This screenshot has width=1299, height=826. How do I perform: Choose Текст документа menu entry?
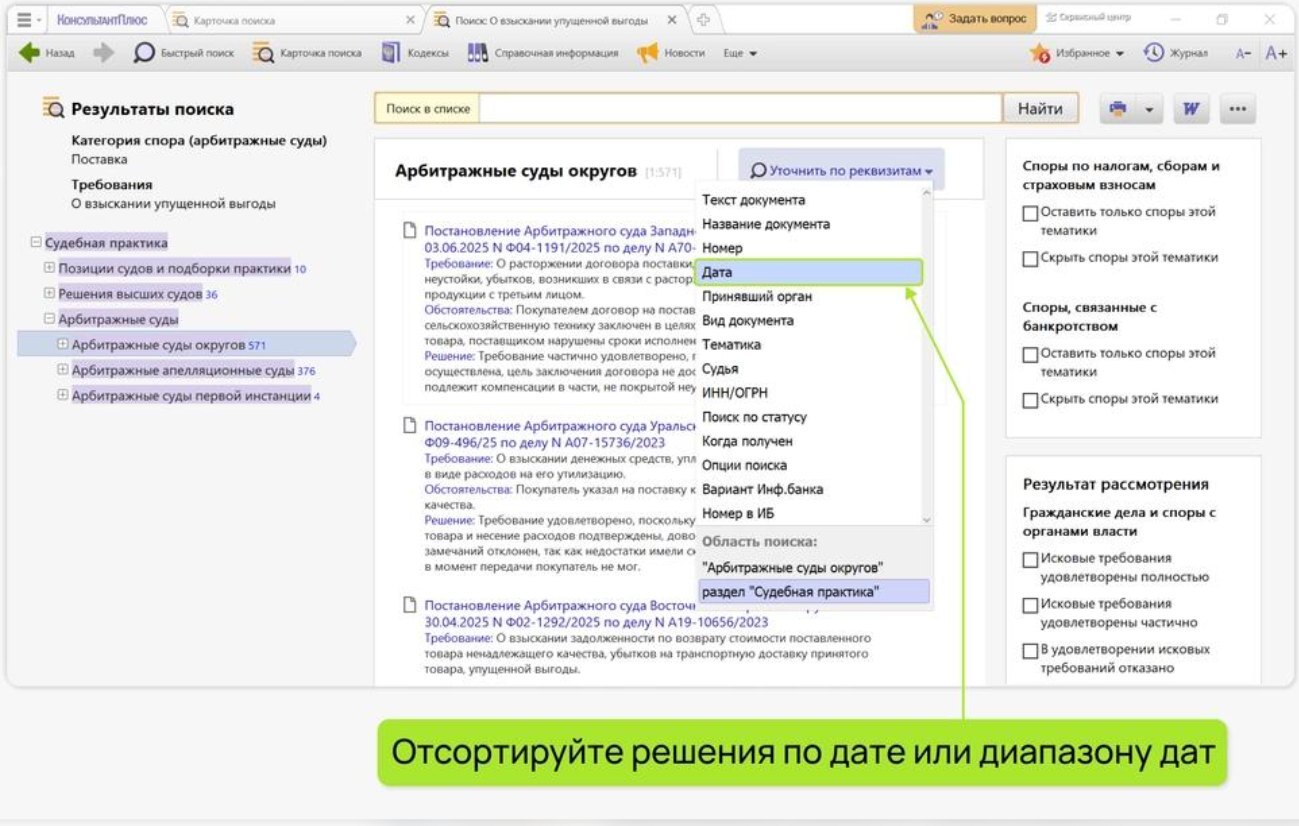[753, 200]
